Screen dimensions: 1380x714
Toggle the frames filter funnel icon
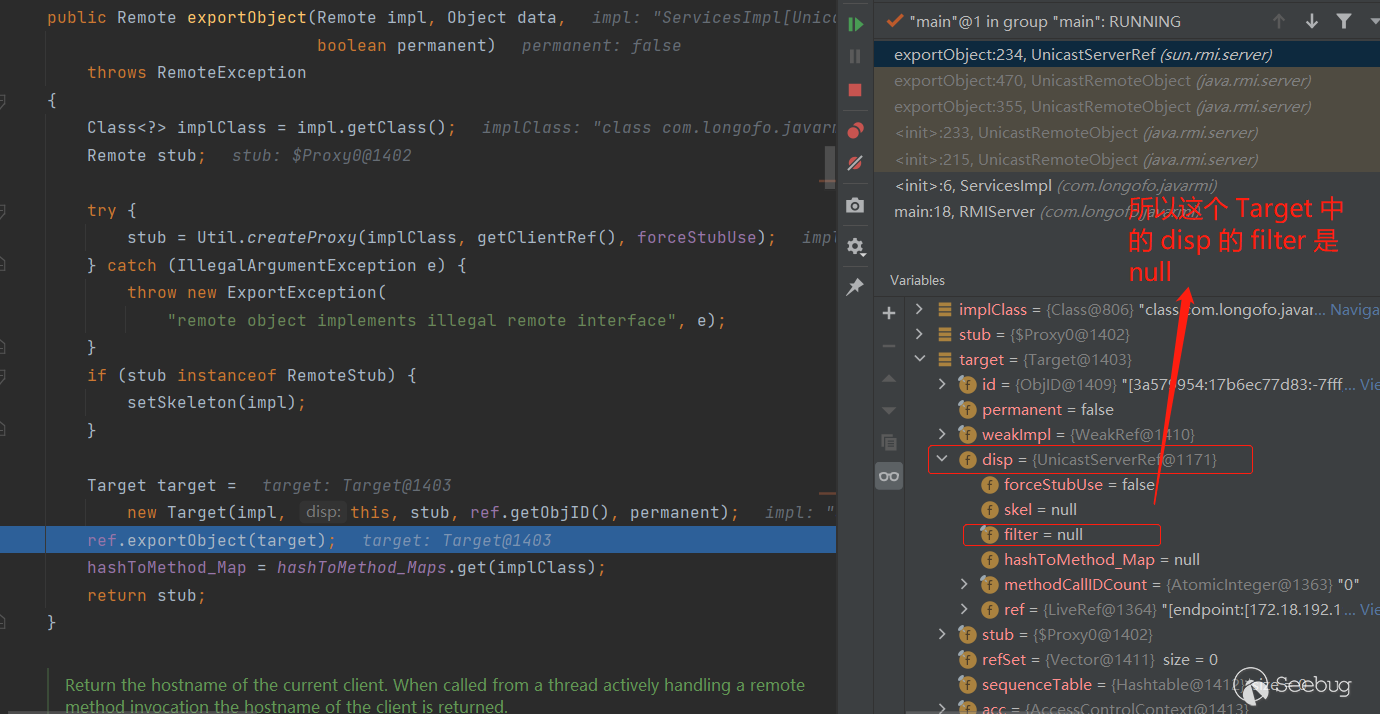point(1344,21)
